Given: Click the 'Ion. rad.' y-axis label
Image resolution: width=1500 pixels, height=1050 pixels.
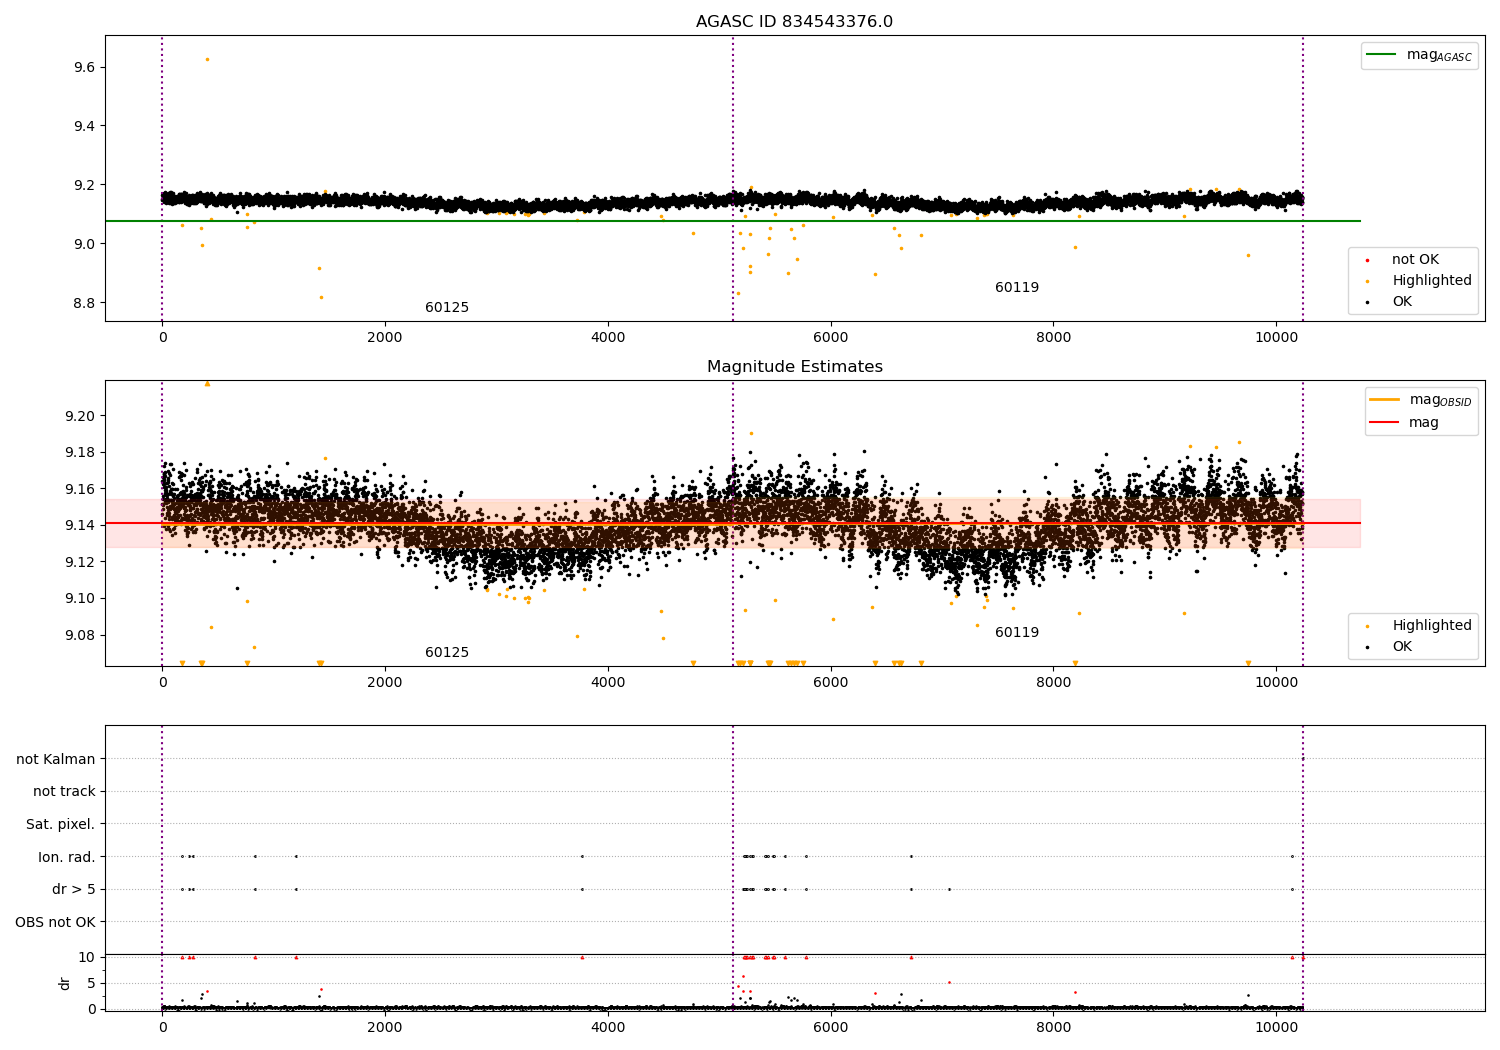Looking at the screenshot, I should pyautogui.click(x=67, y=857).
